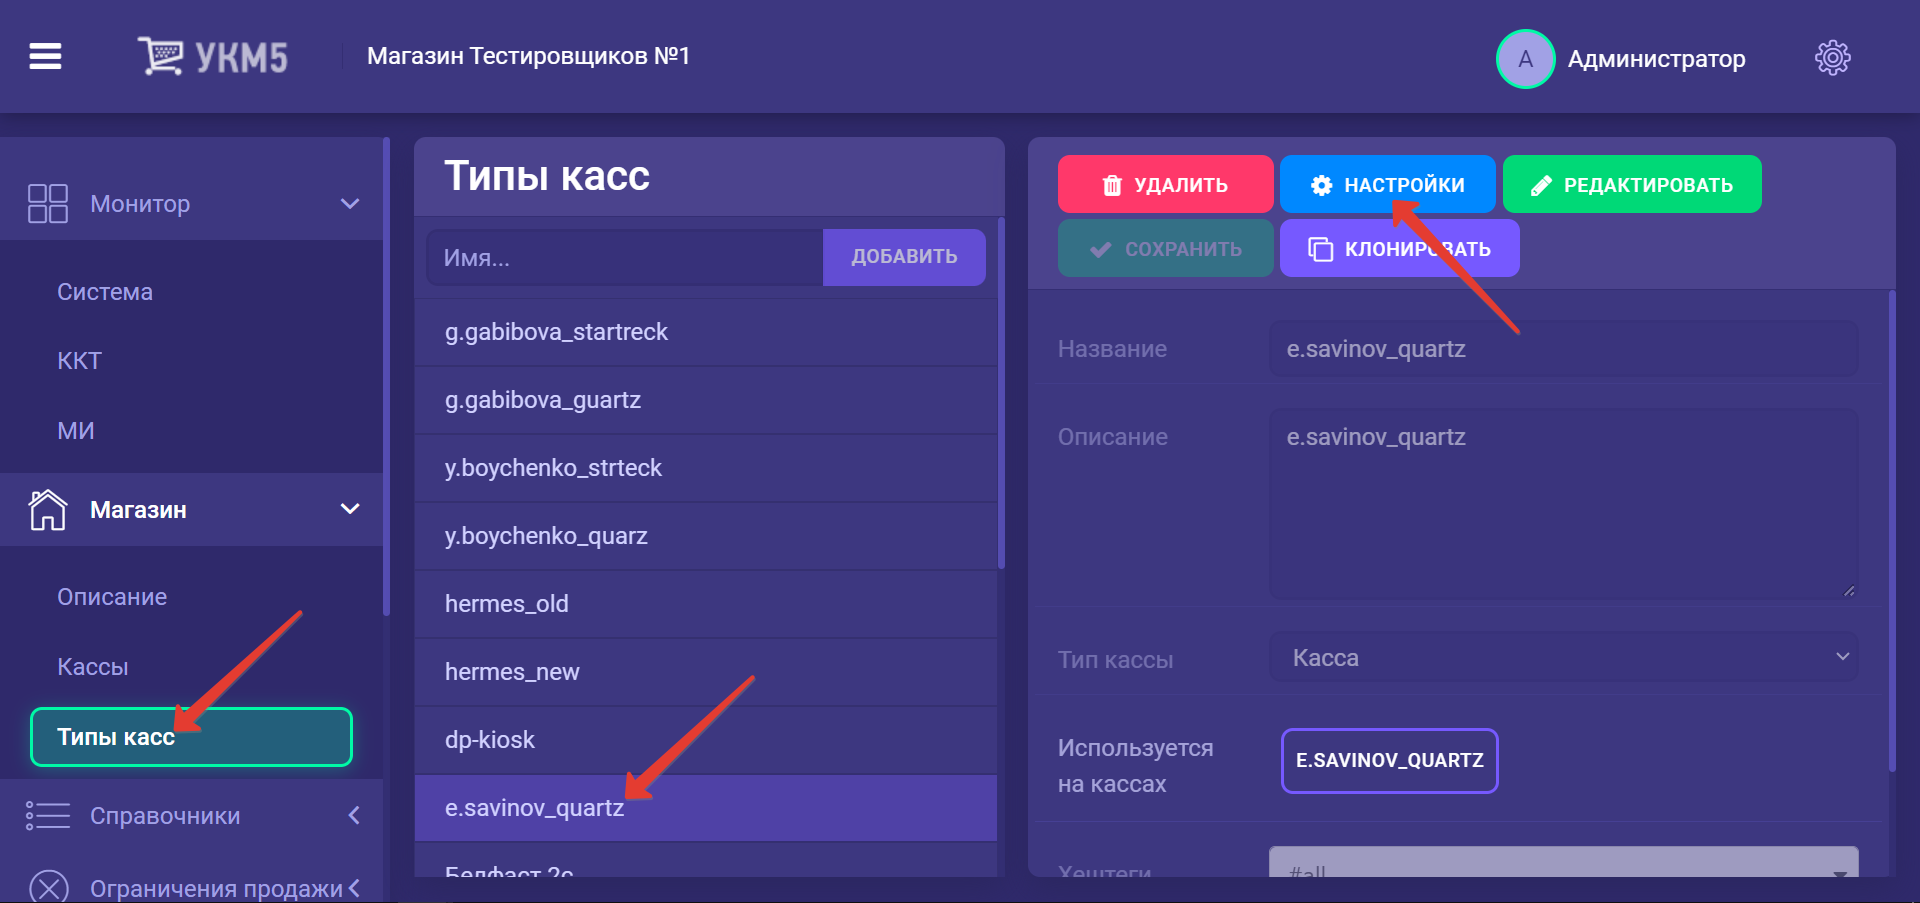Go to the ККТ menu item
Image resolution: width=1920 pixels, height=903 pixels.
pos(80,361)
